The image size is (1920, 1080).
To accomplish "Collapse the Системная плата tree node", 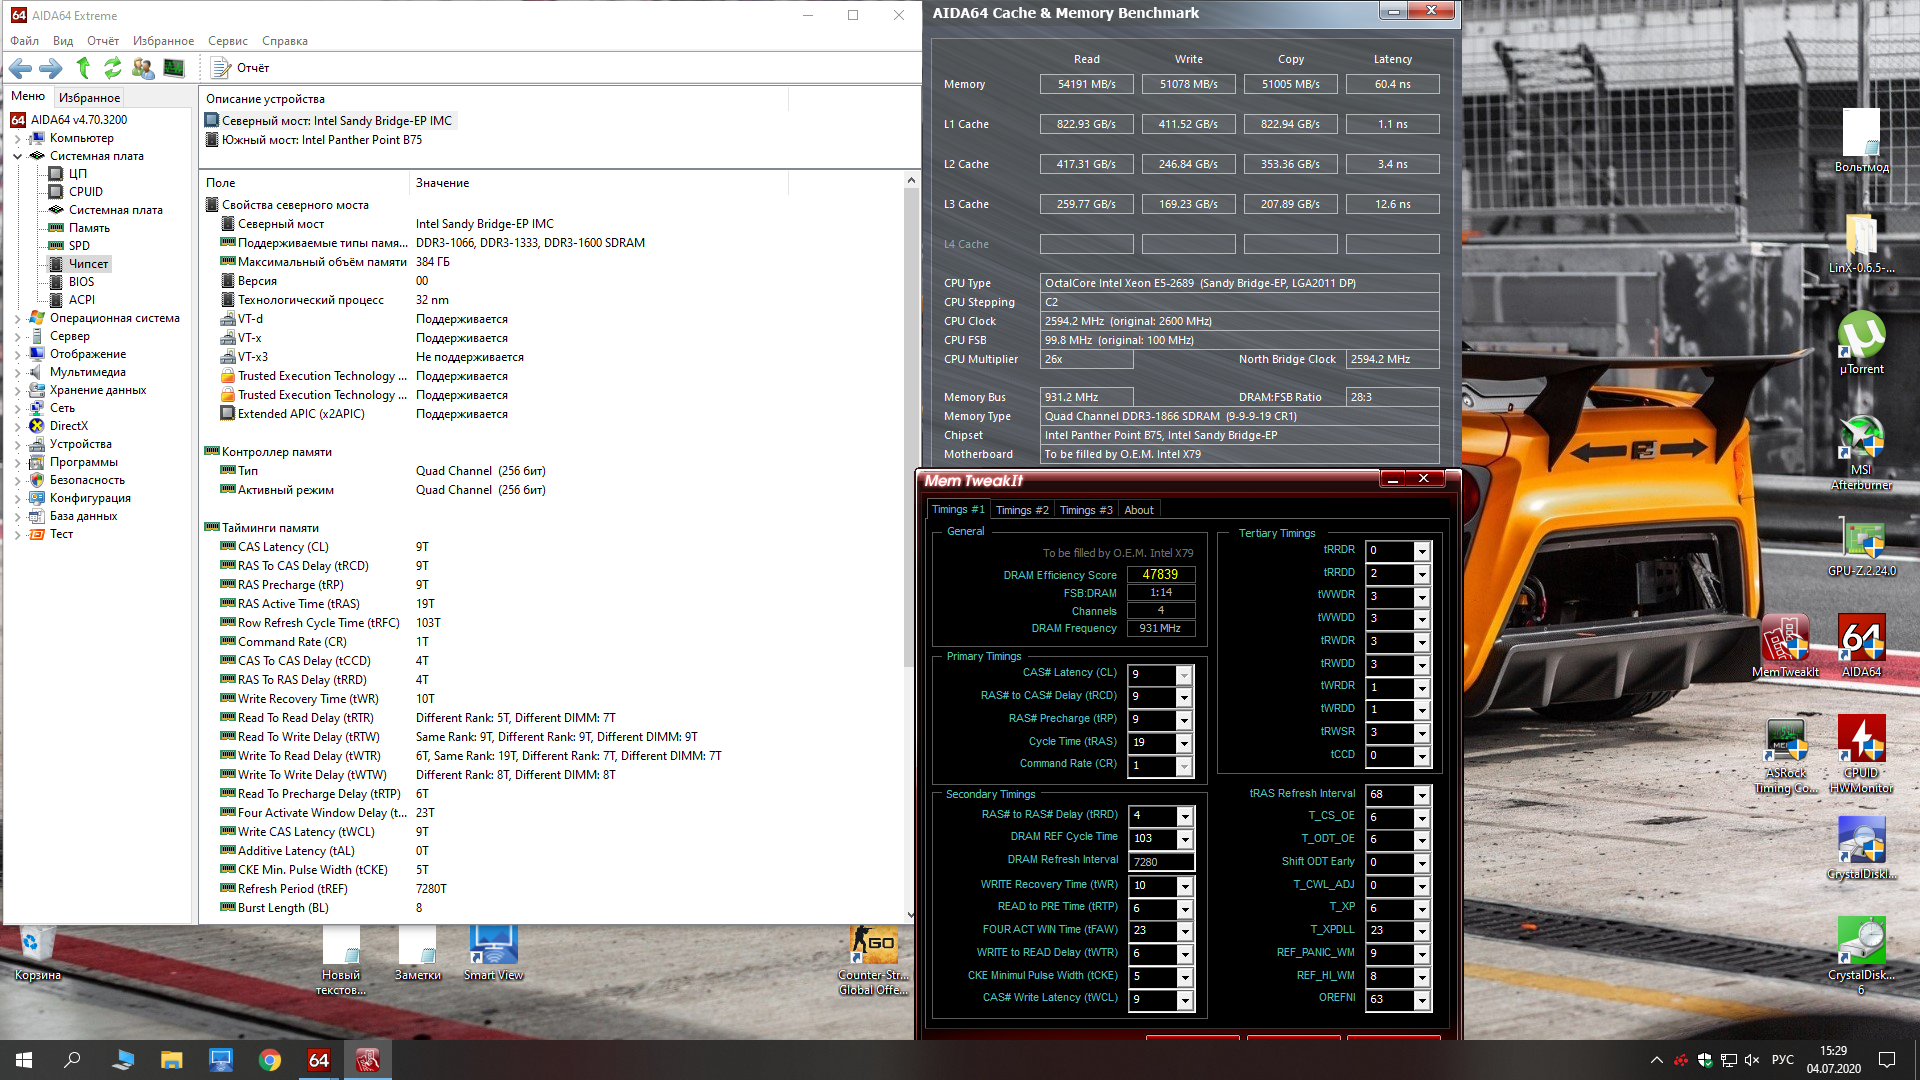I will click(17, 156).
